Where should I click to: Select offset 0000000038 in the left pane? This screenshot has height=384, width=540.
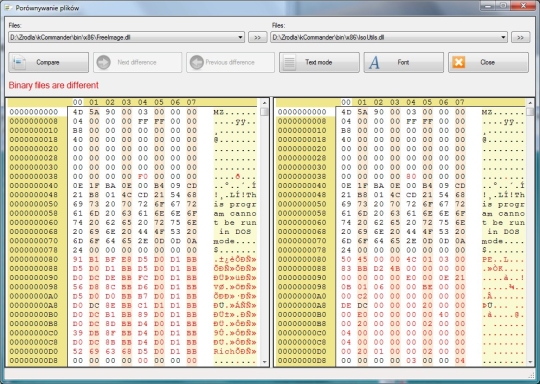click(x=34, y=176)
